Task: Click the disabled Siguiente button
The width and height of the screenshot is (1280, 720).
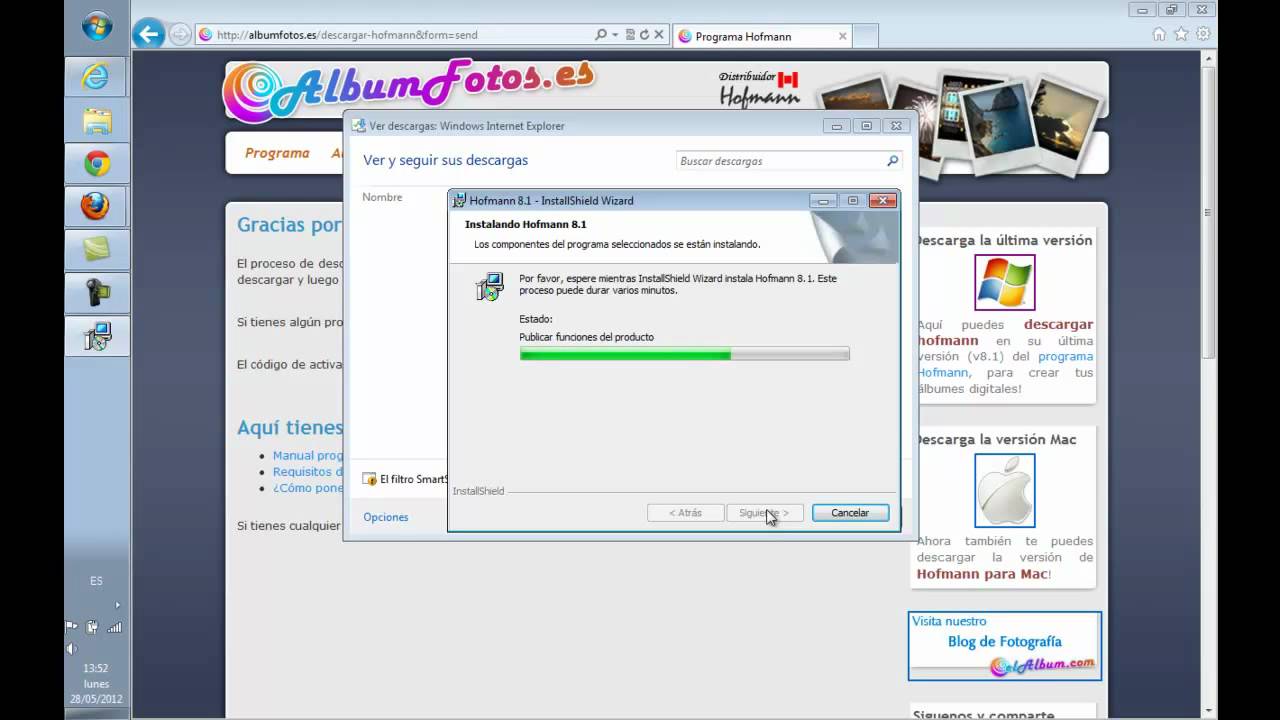Action: 765,513
